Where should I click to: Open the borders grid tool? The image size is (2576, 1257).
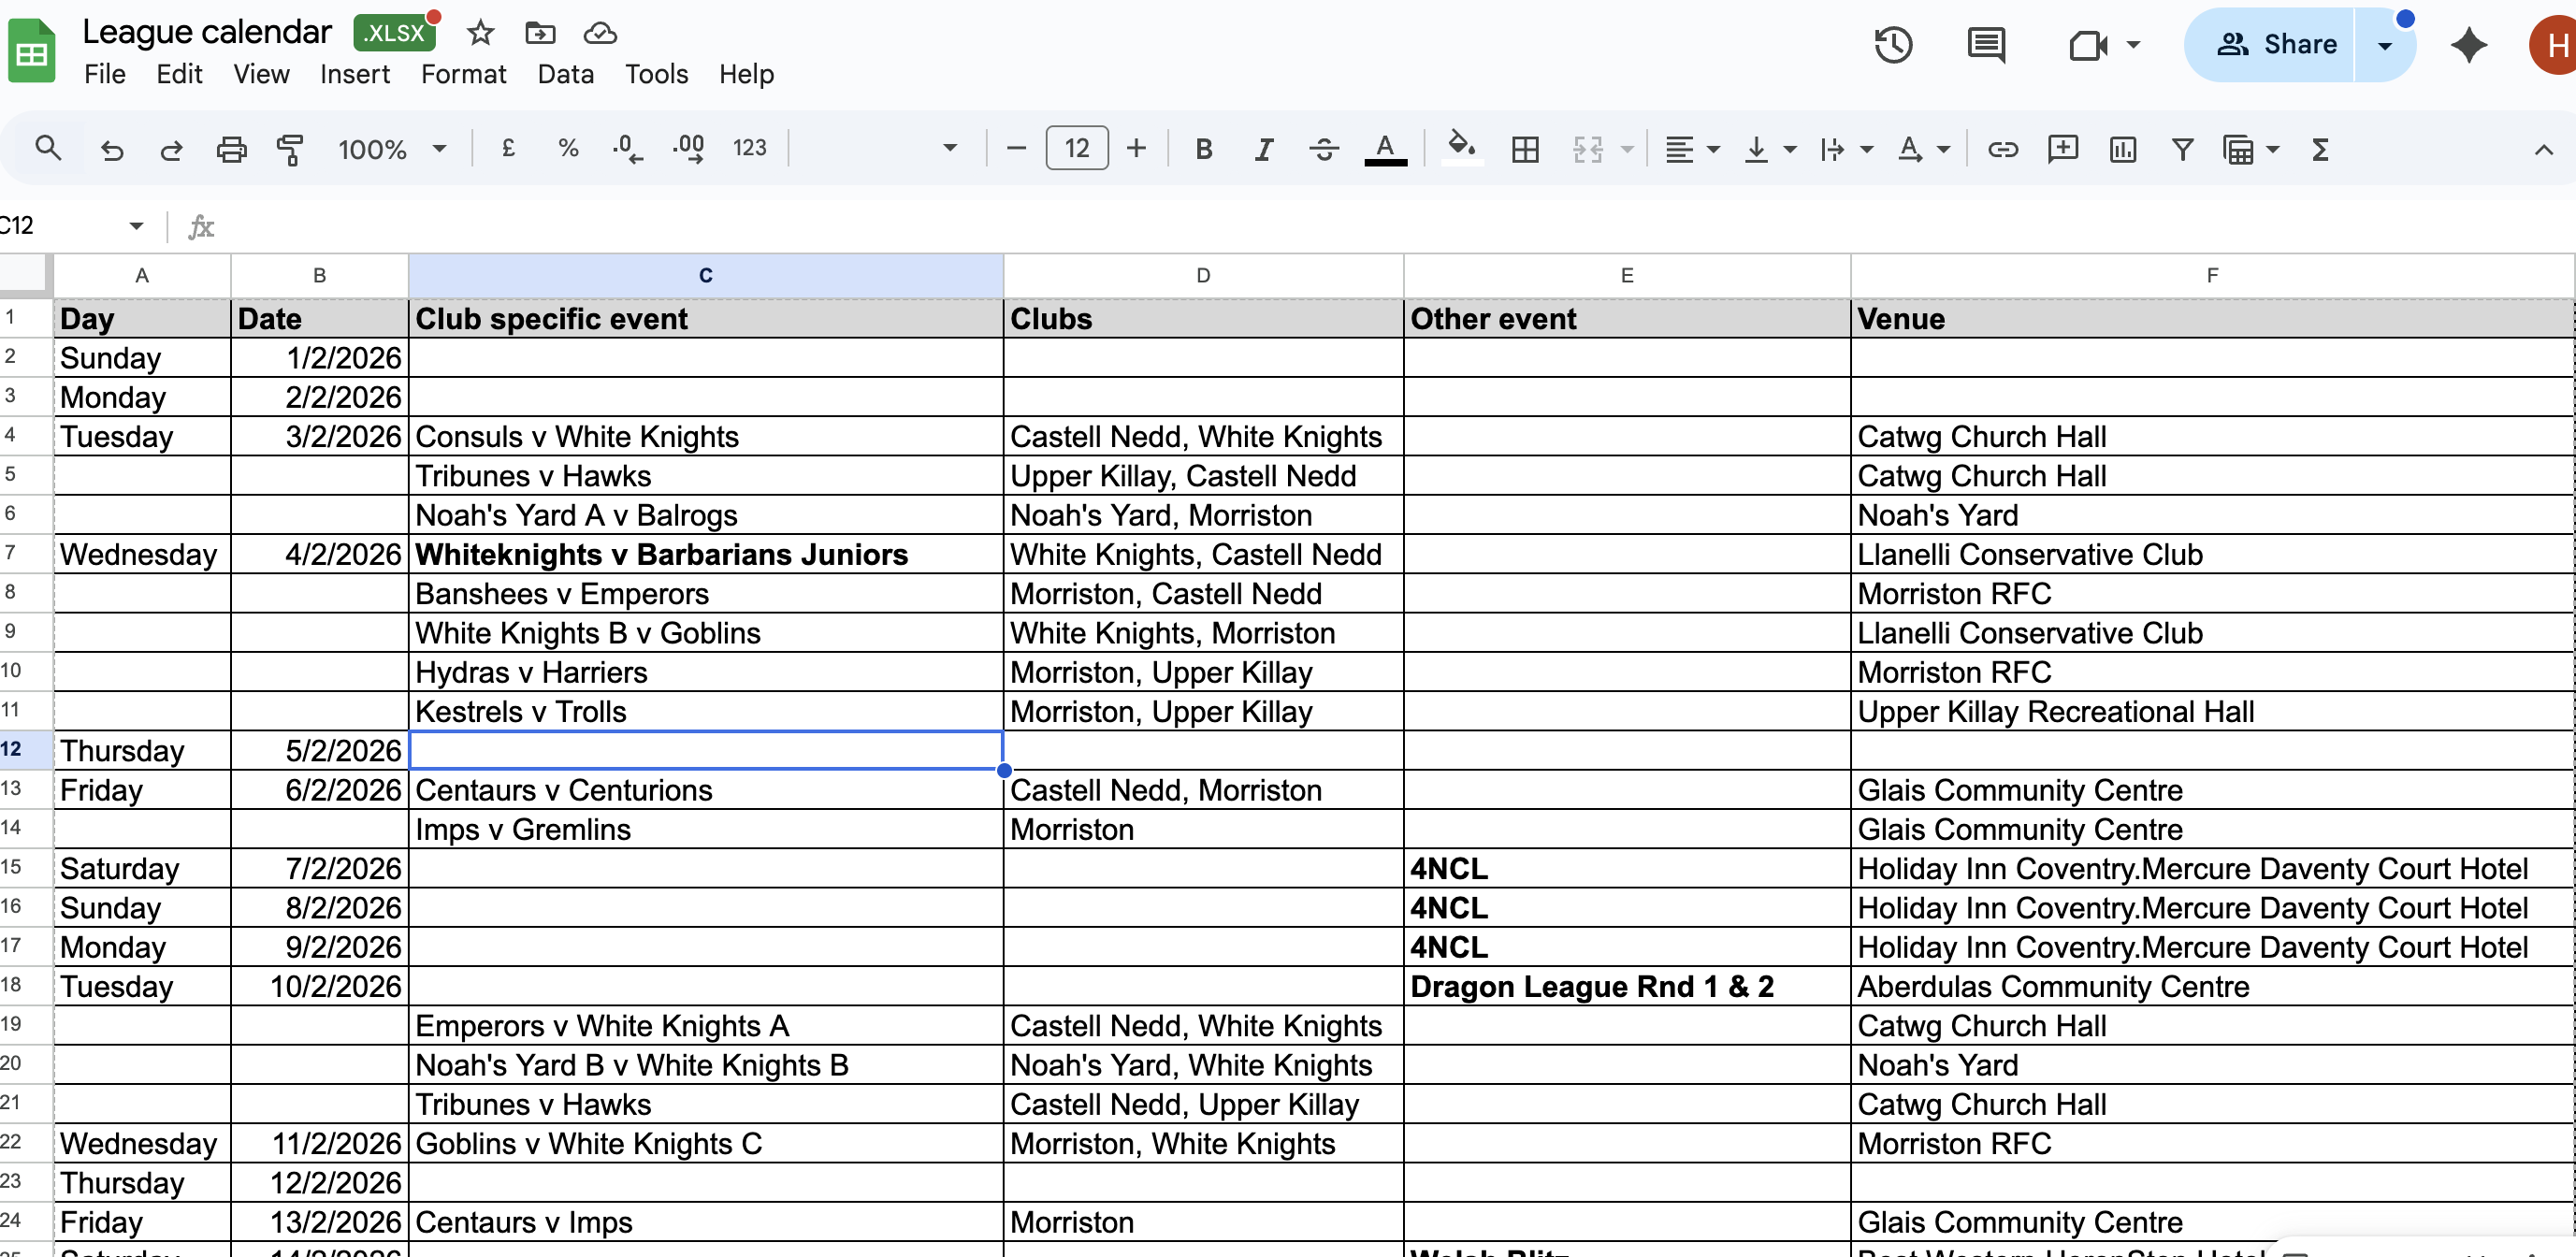(1525, 150)
